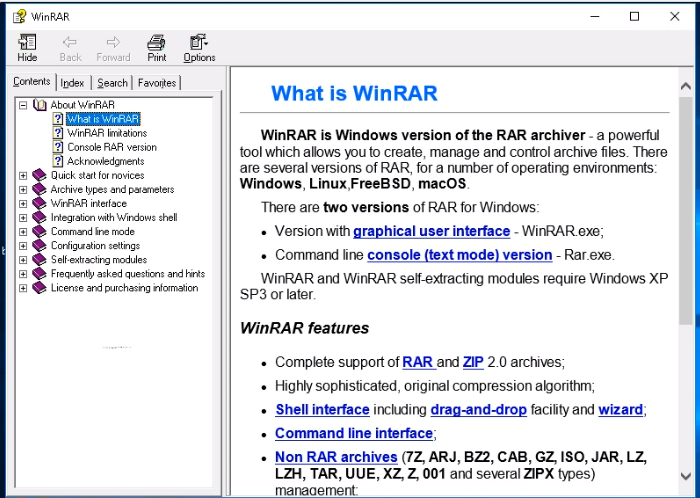
Task: Open the Non RAR archives link
Action: tap(336, 457)
